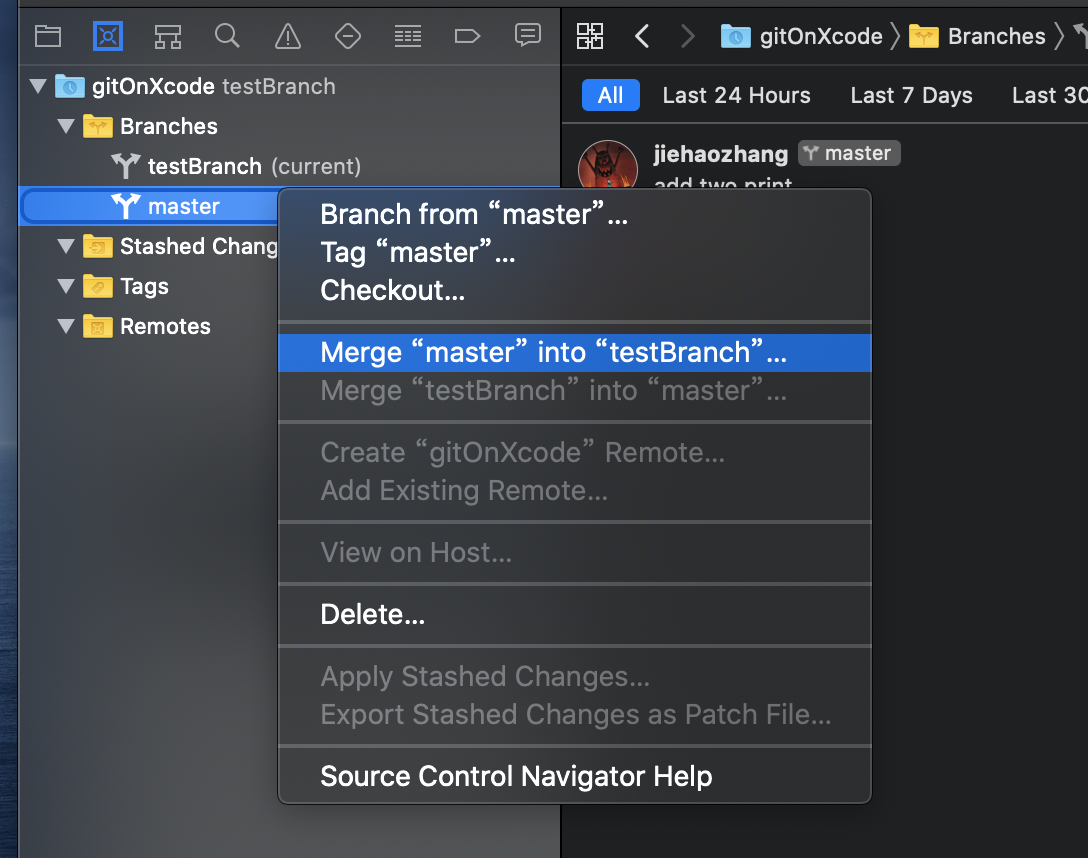Open the Find navigator magnifier icon
Screen dimensions: 1088x858
228,35
